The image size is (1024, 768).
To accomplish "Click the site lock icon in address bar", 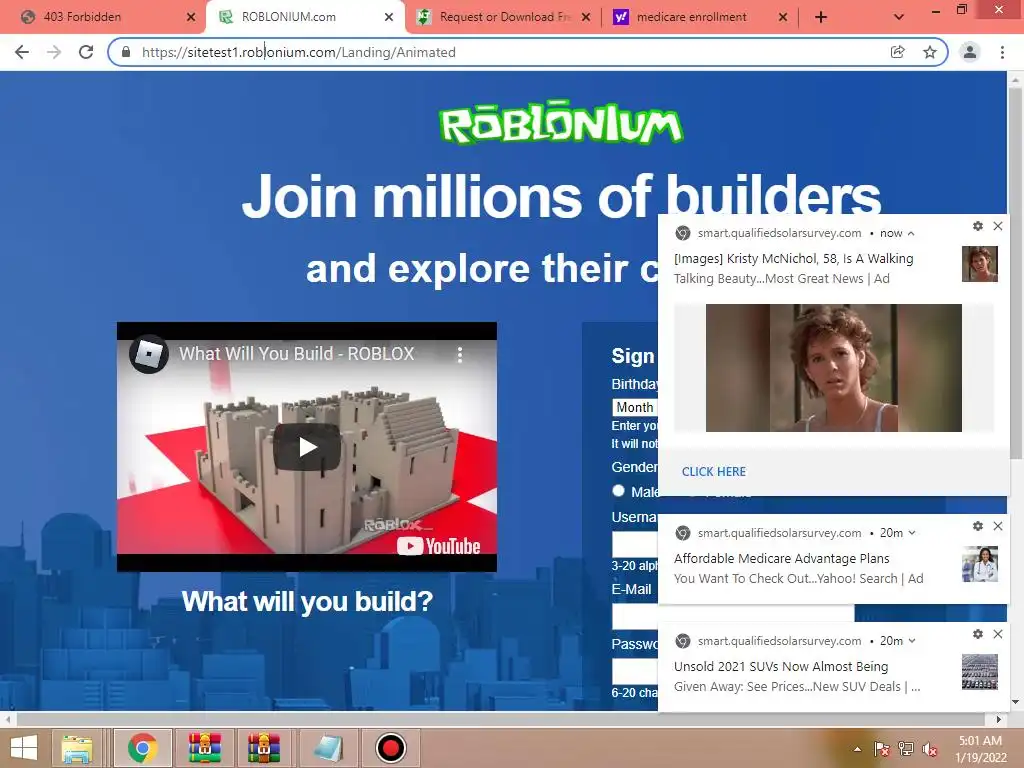I will 126,52.
